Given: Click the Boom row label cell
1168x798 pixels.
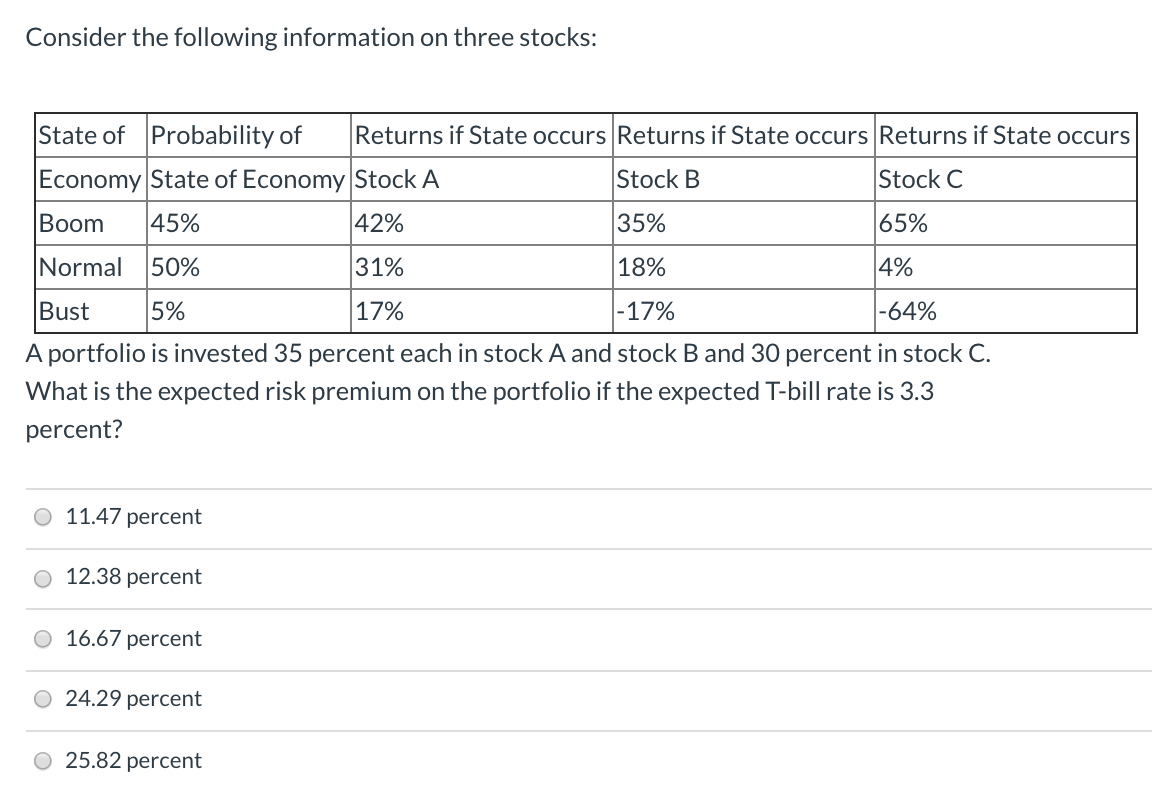Looking at the screenshot, I should [x=70, y=224].
